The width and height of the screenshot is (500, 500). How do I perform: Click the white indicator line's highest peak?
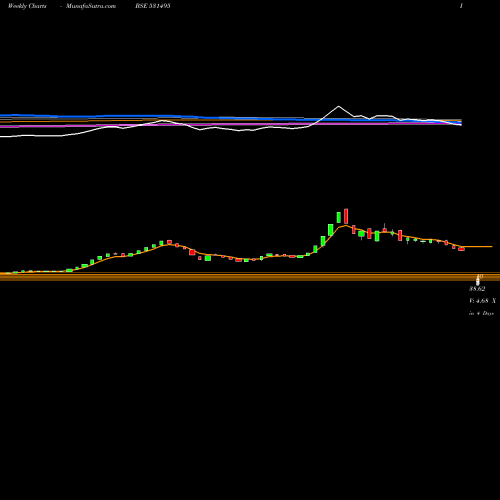tap(338, 106)
